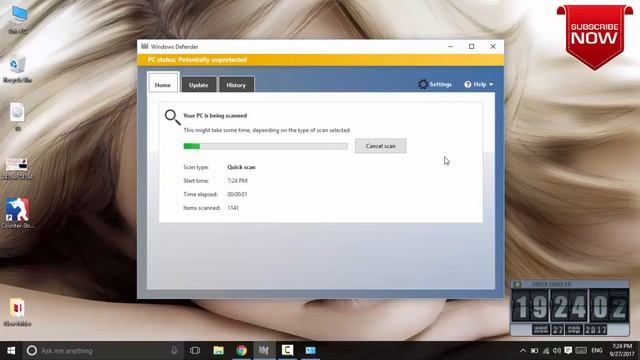Image resolution: width=640 pixels, height=360 pixels.
Task: Click the Cortana microphone icon
Action: point(174,350)
